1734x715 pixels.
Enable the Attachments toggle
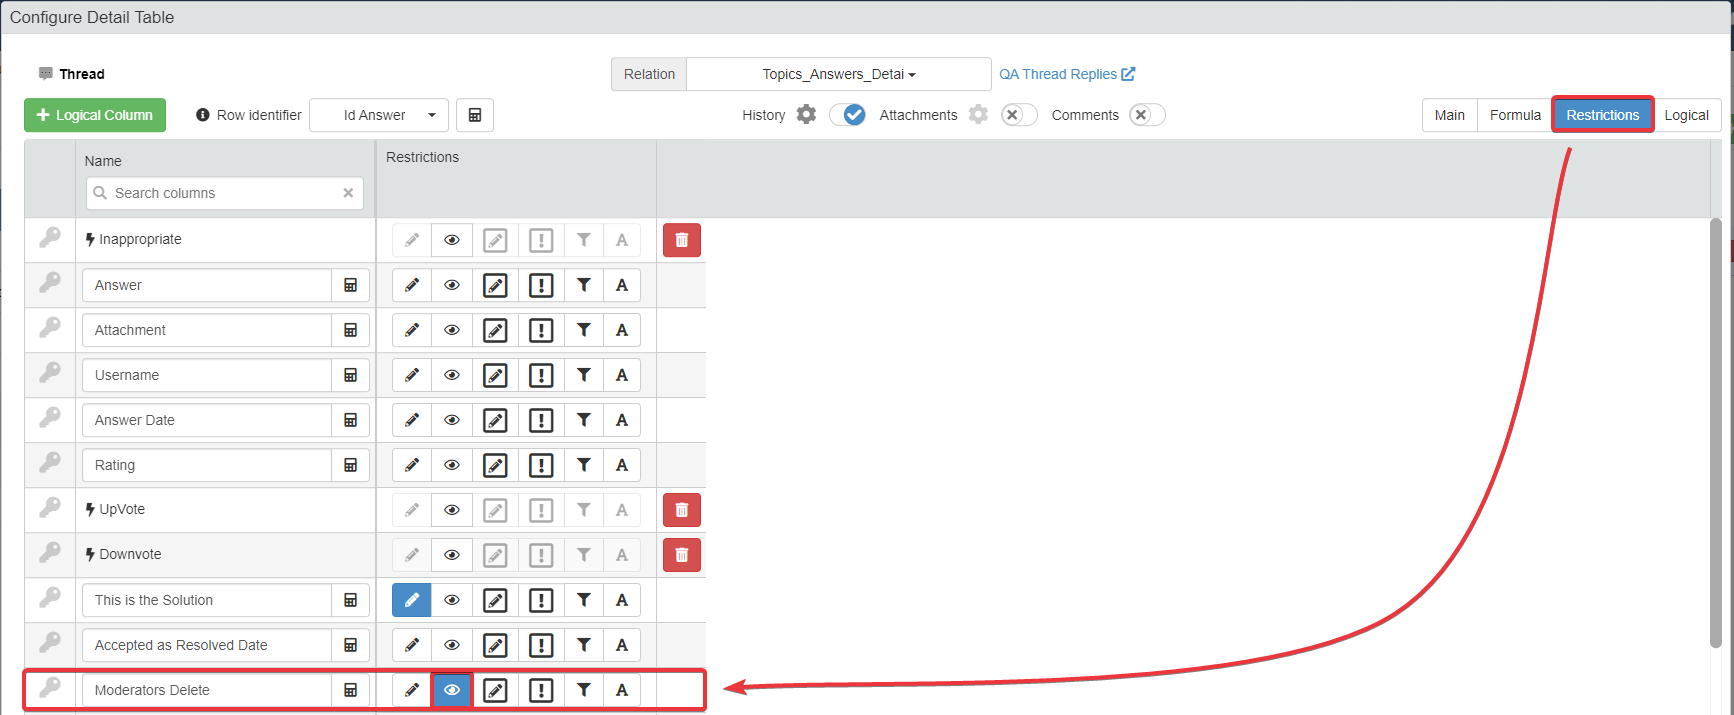click(1018, 115)
